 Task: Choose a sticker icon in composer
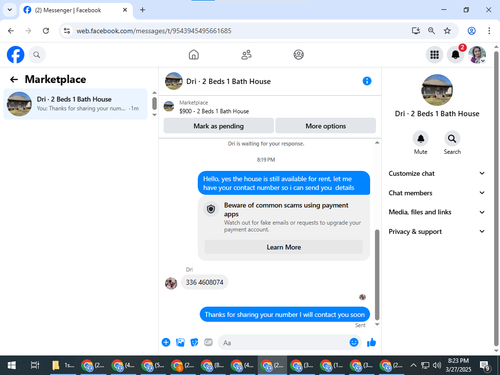coord(194,342)
